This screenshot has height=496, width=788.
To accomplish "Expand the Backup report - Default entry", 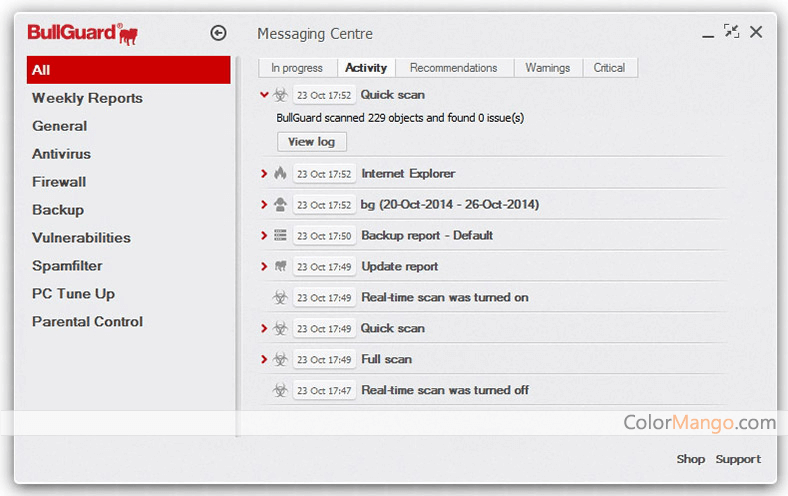I will click(264, 236).
